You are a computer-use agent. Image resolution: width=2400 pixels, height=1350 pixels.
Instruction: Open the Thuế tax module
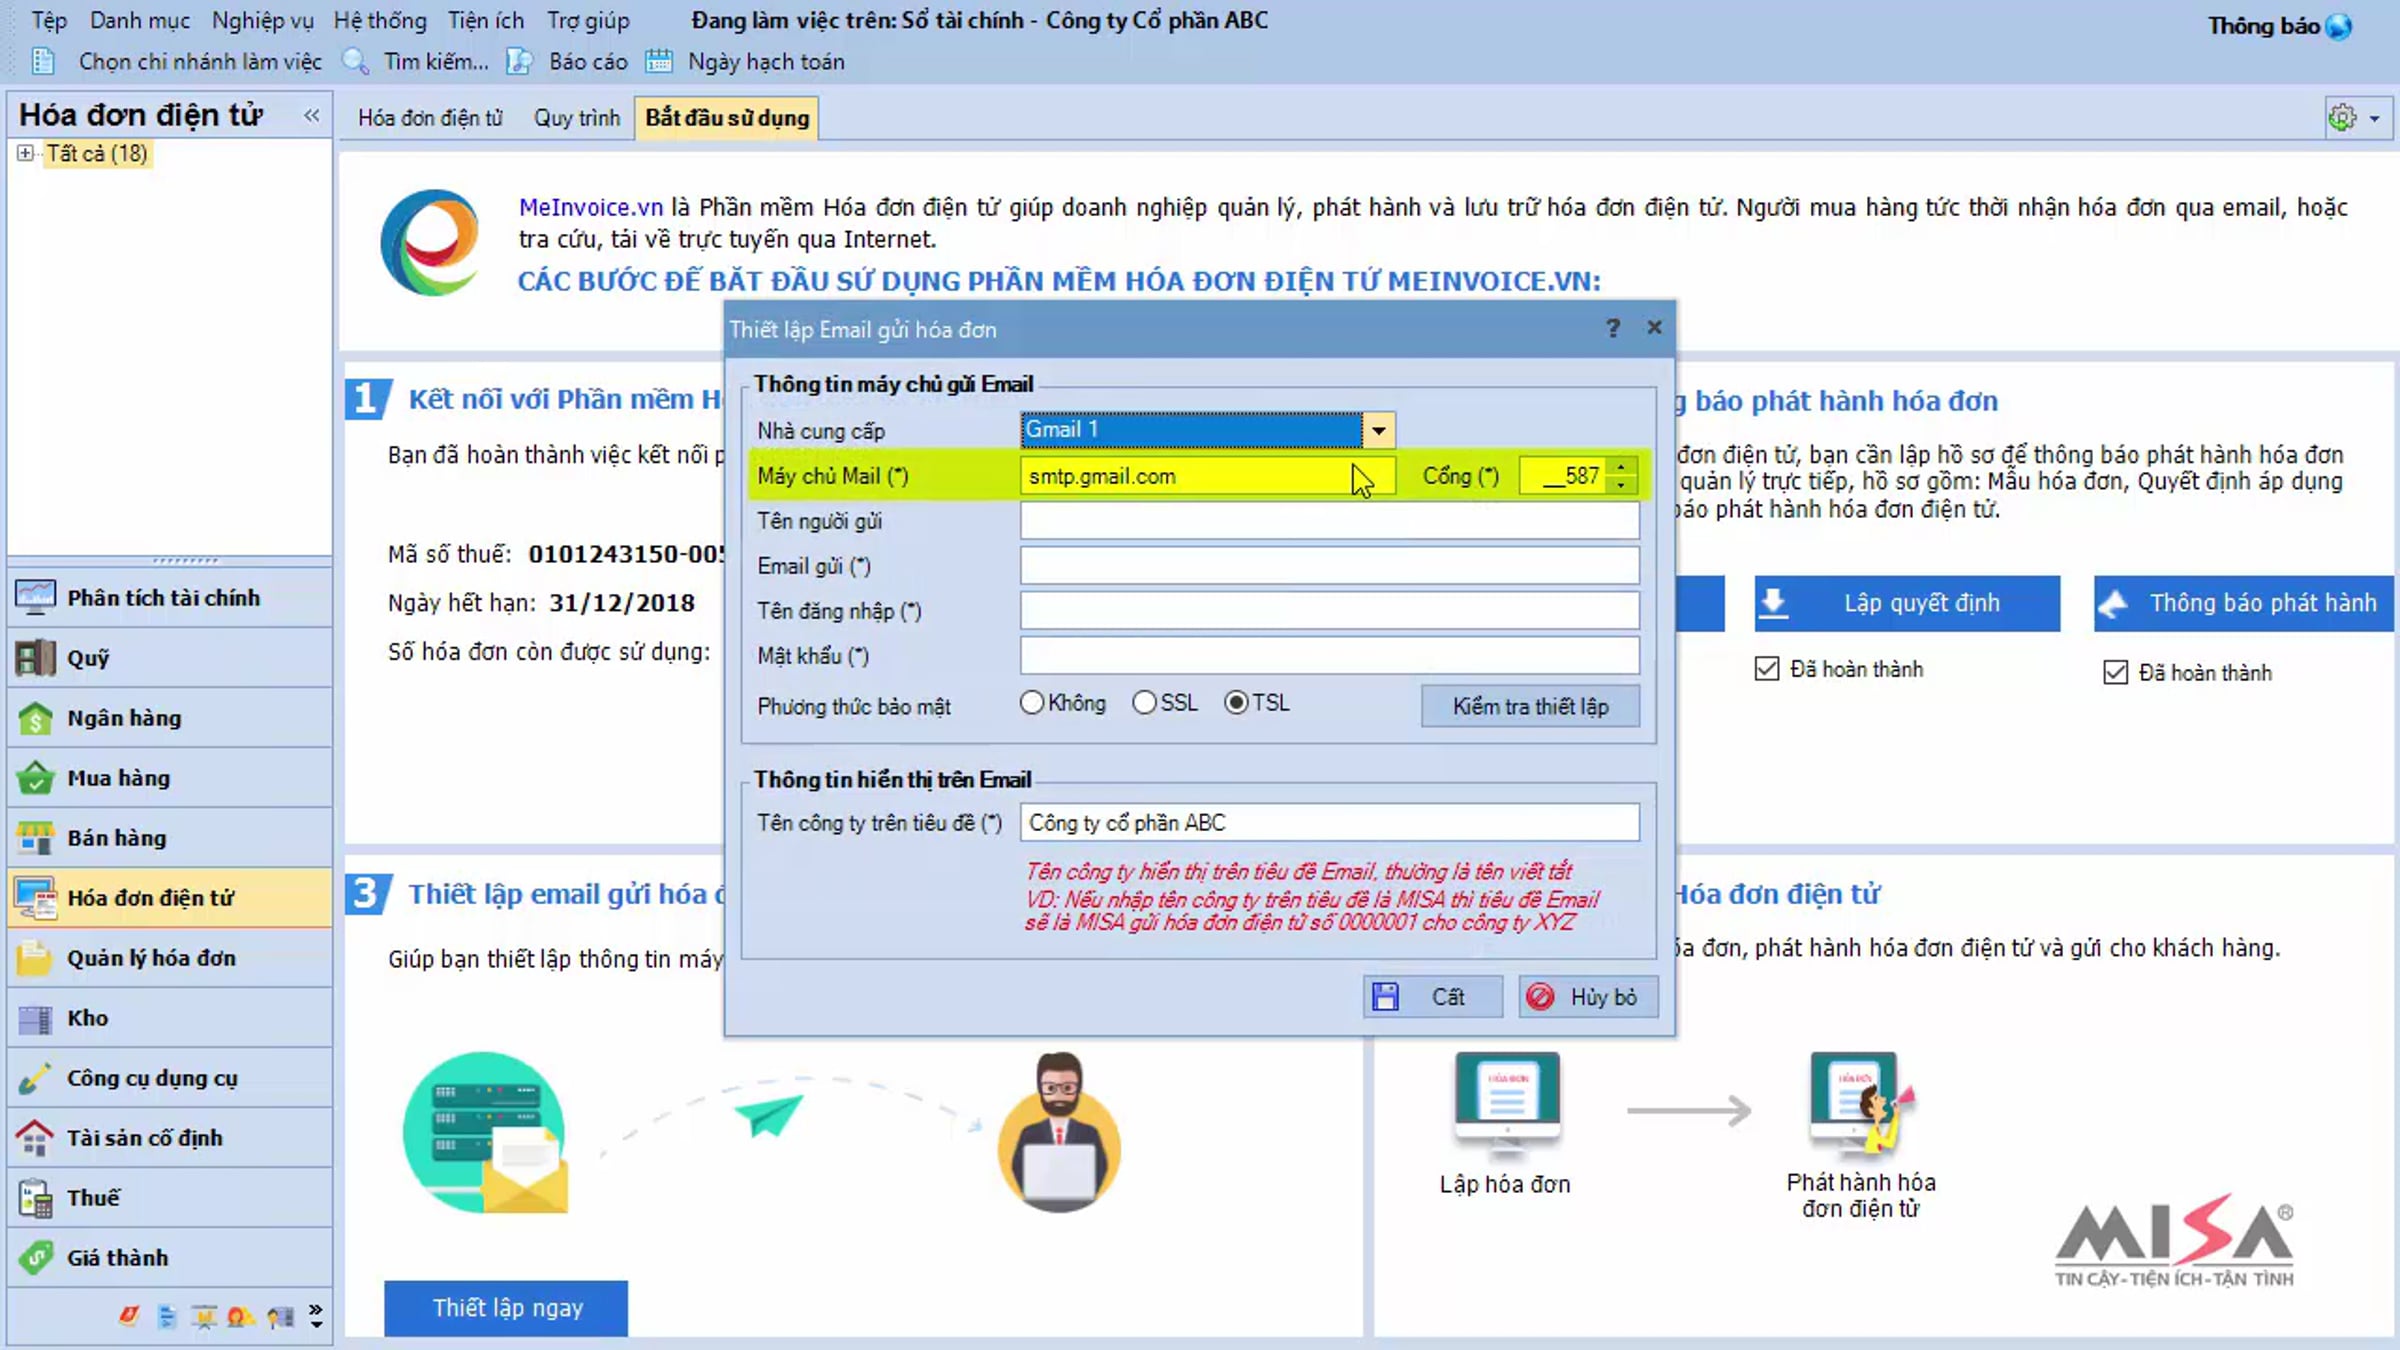pos(170,1198)
